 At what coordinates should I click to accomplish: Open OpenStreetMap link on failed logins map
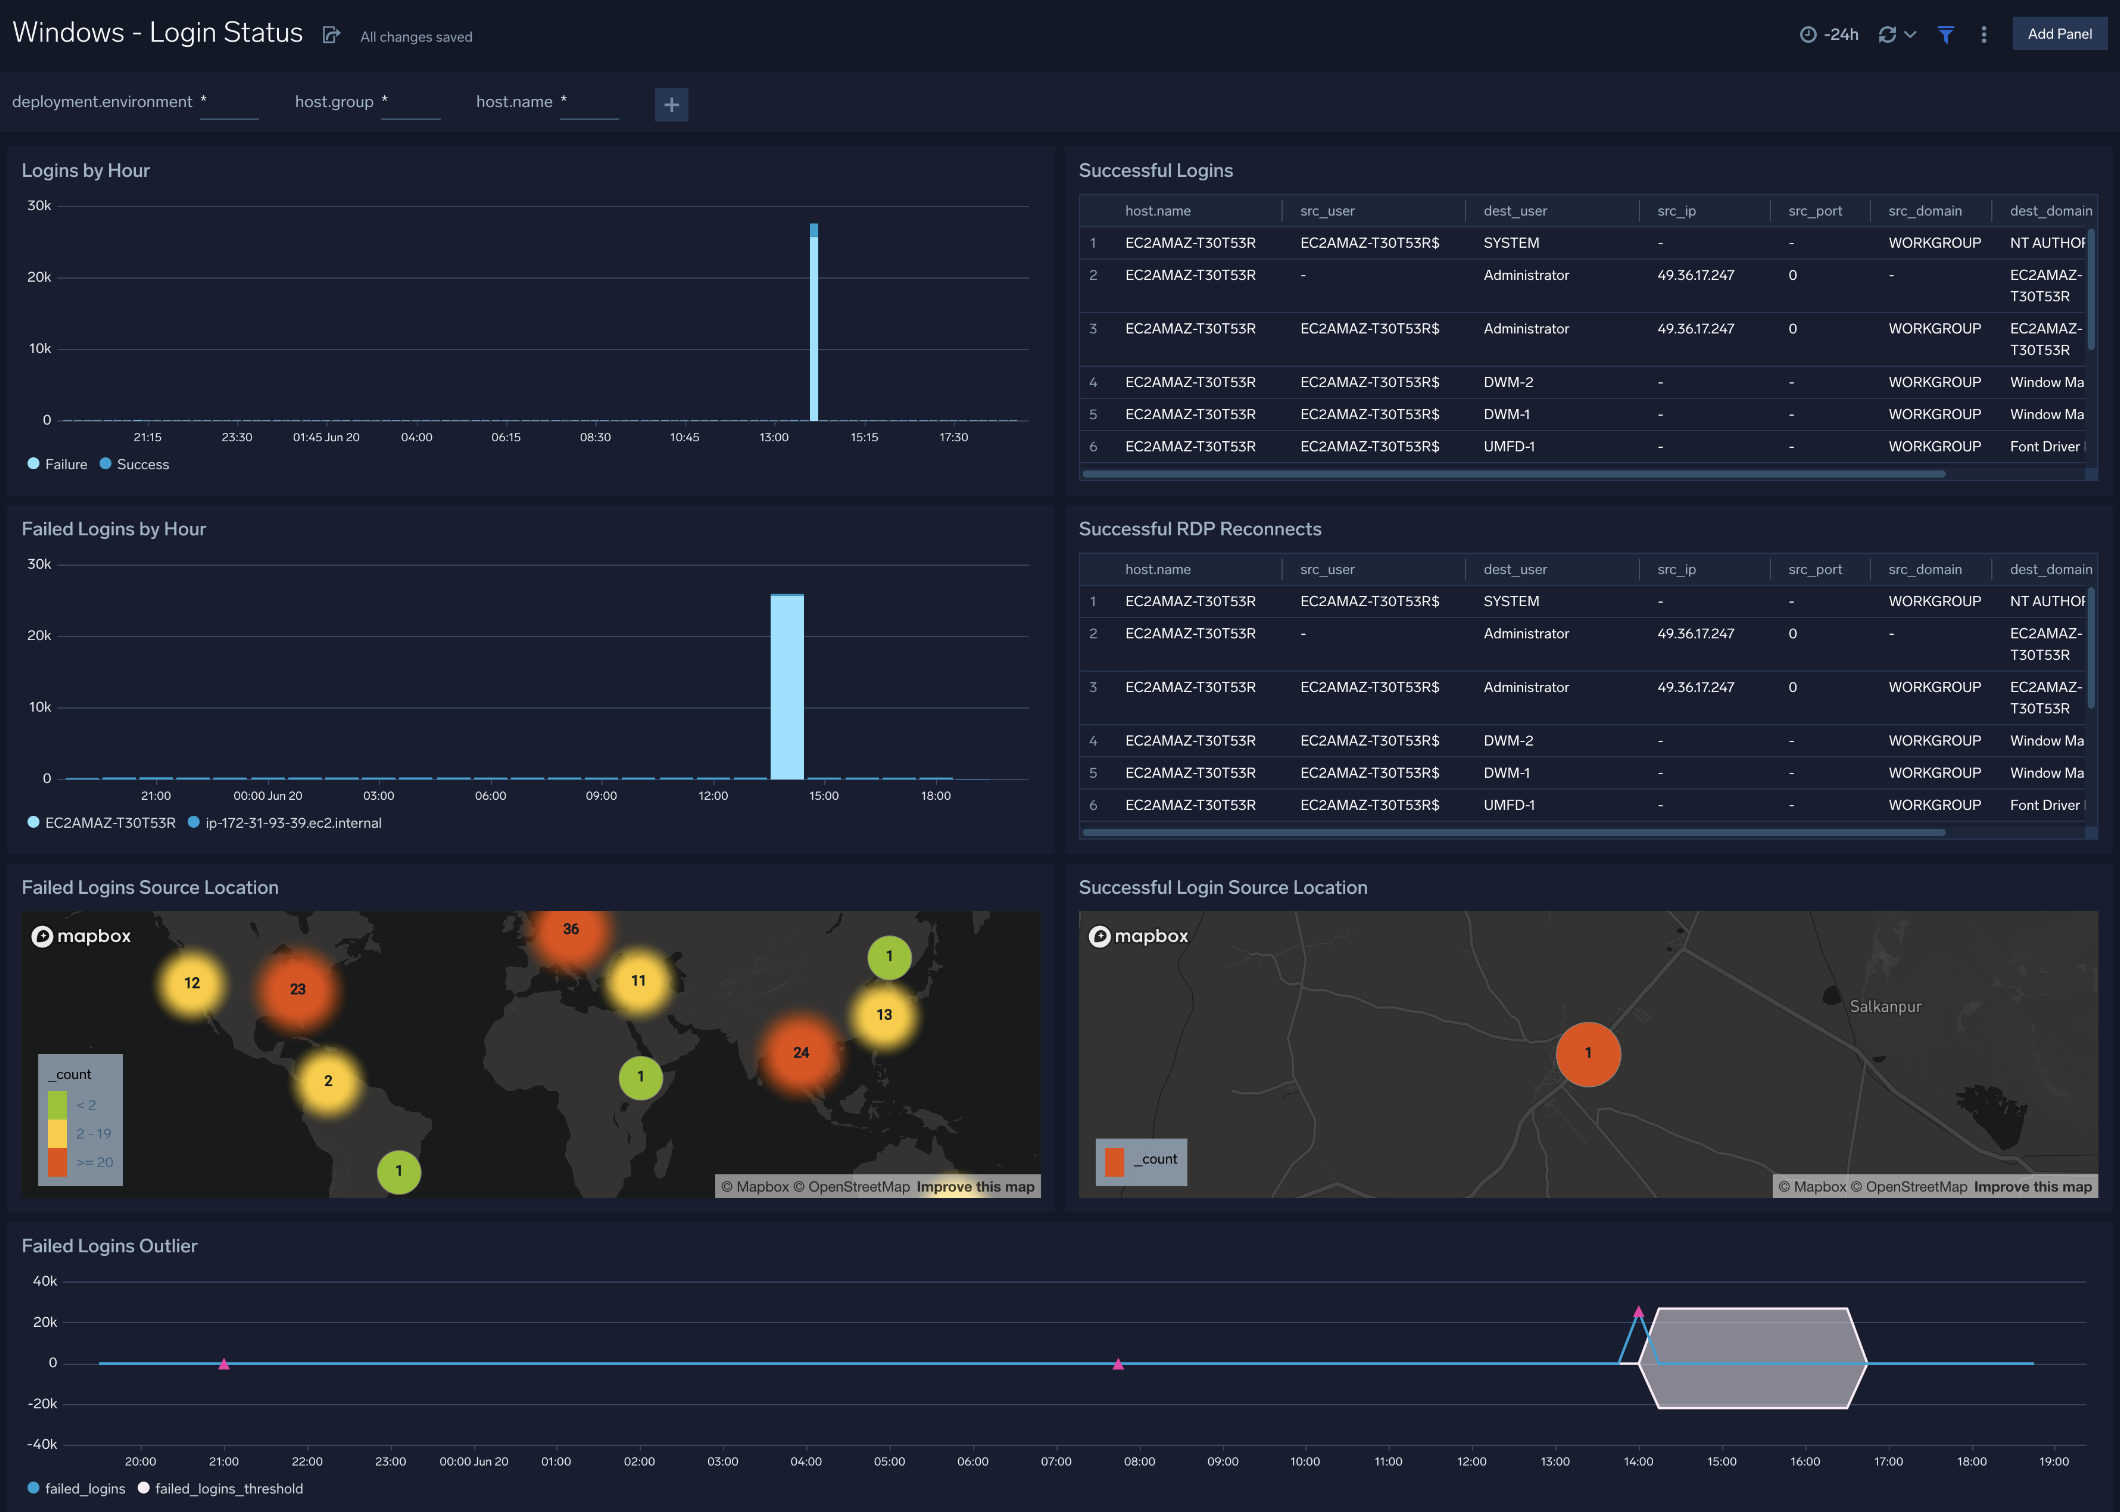tap(851, 1187)
